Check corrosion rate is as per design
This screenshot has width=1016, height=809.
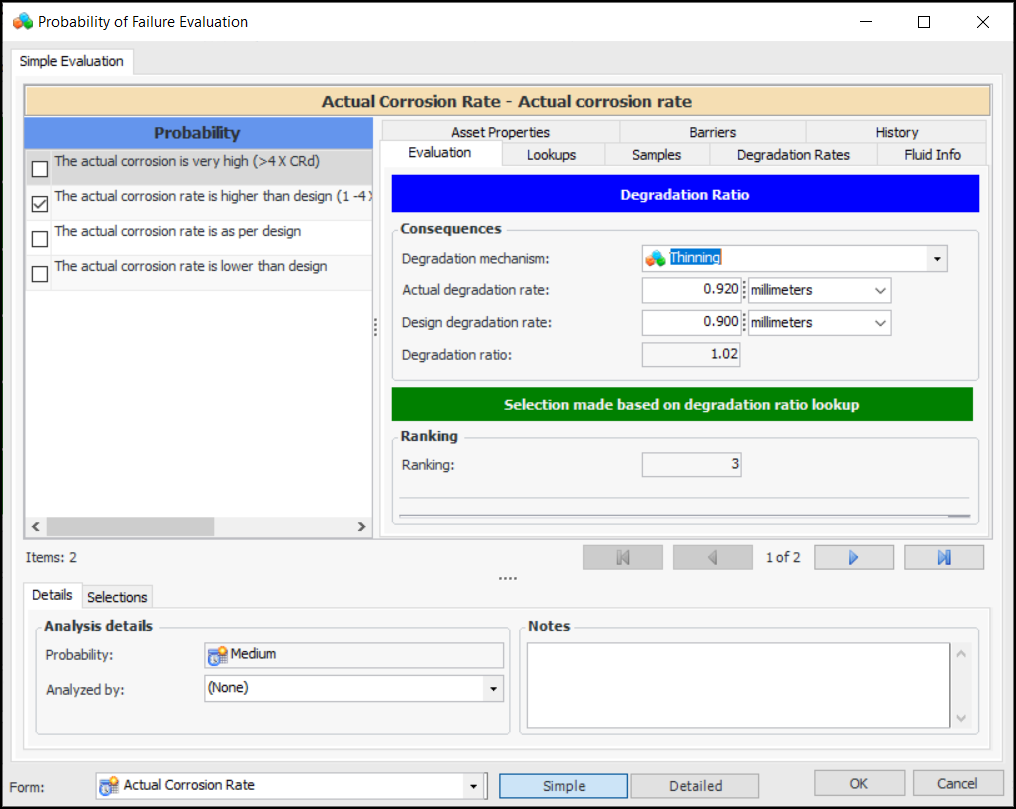coord(40,239)
